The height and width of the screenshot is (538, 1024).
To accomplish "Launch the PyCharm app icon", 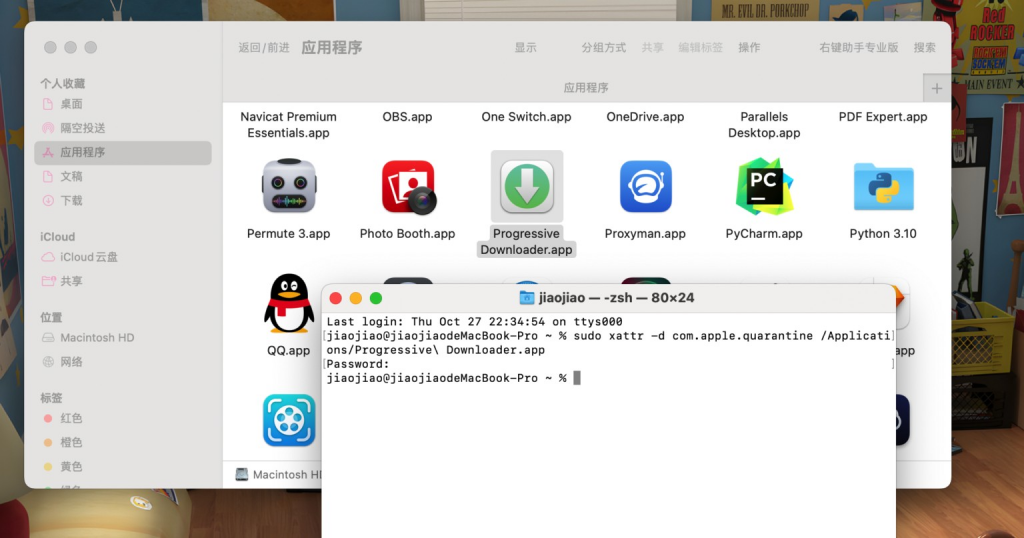I will pos(764,187).
